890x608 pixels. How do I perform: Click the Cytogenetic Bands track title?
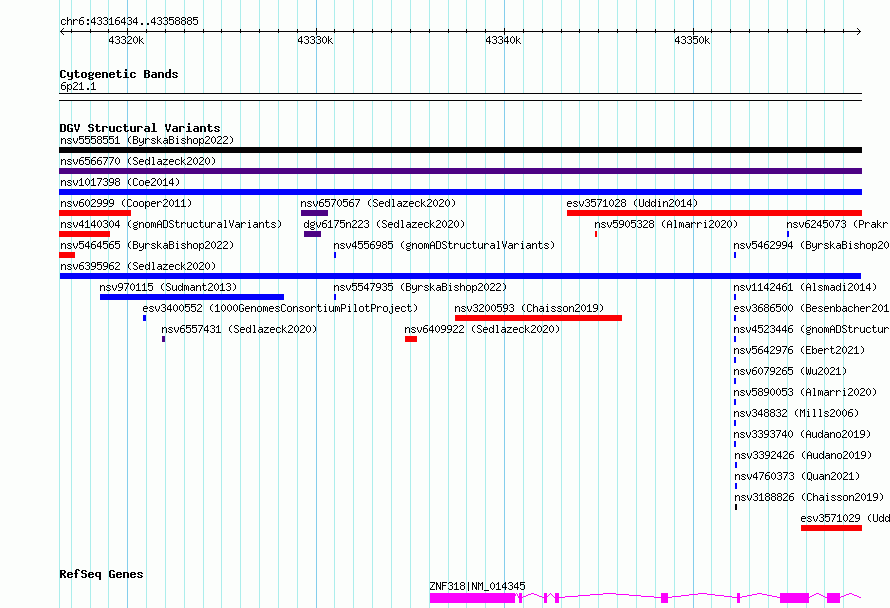pyautogui.click(x=119, y=74)
